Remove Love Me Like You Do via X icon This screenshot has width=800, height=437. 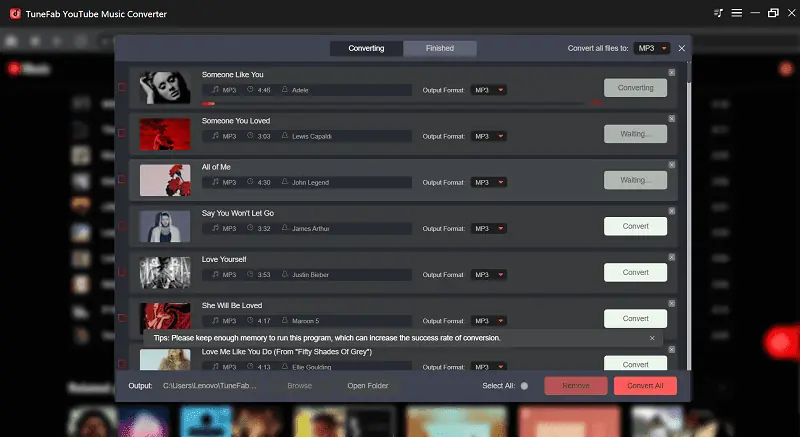[x=671, y=350]
